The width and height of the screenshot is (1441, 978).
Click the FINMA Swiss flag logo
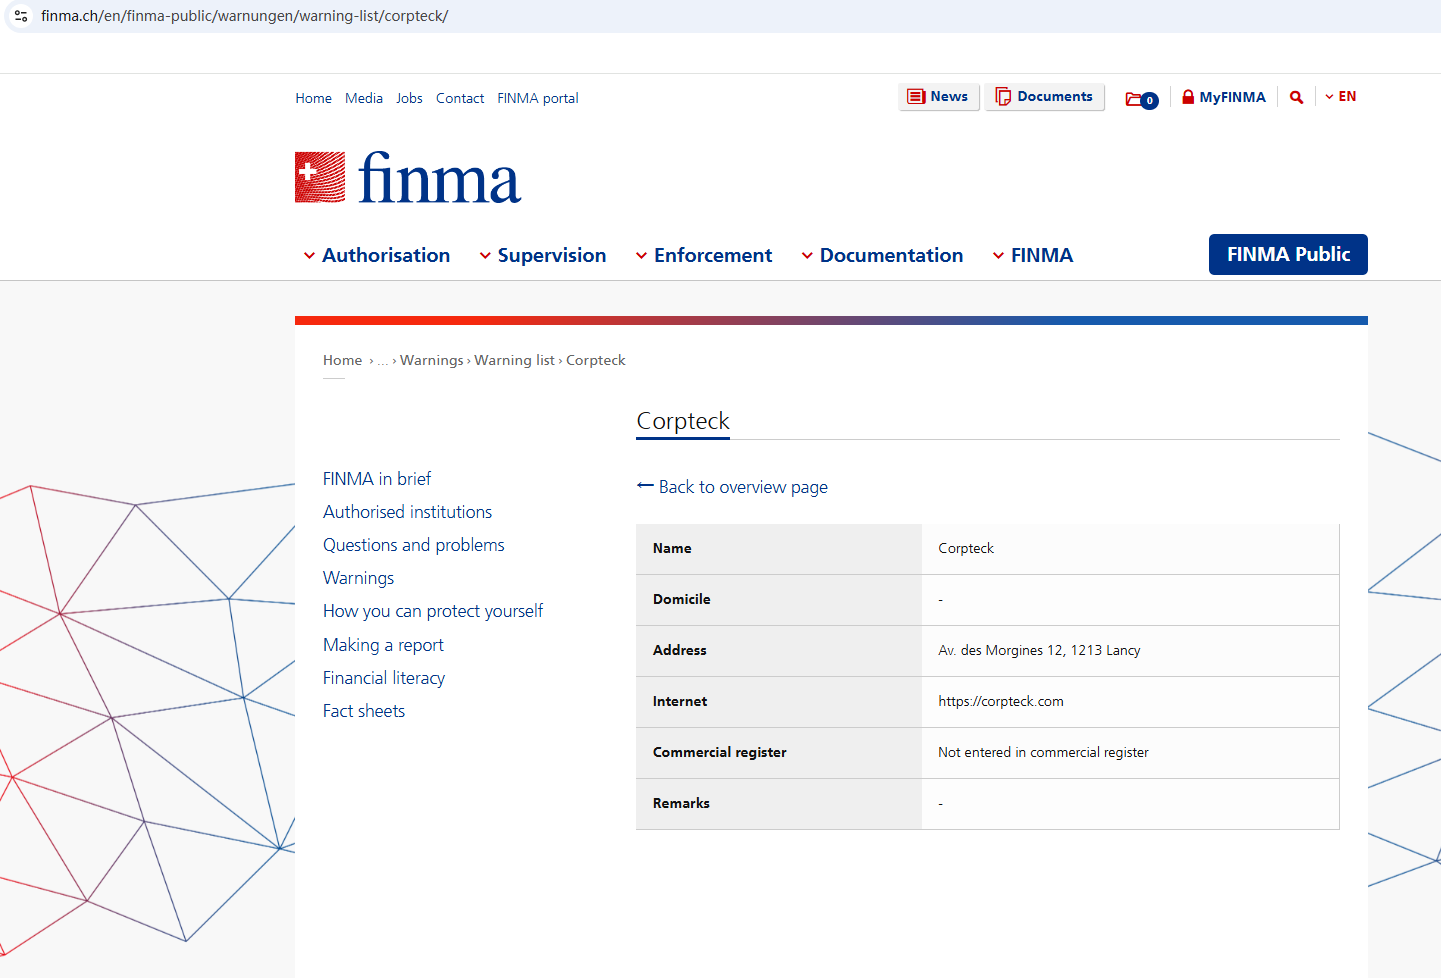click(x=320, y=177)
